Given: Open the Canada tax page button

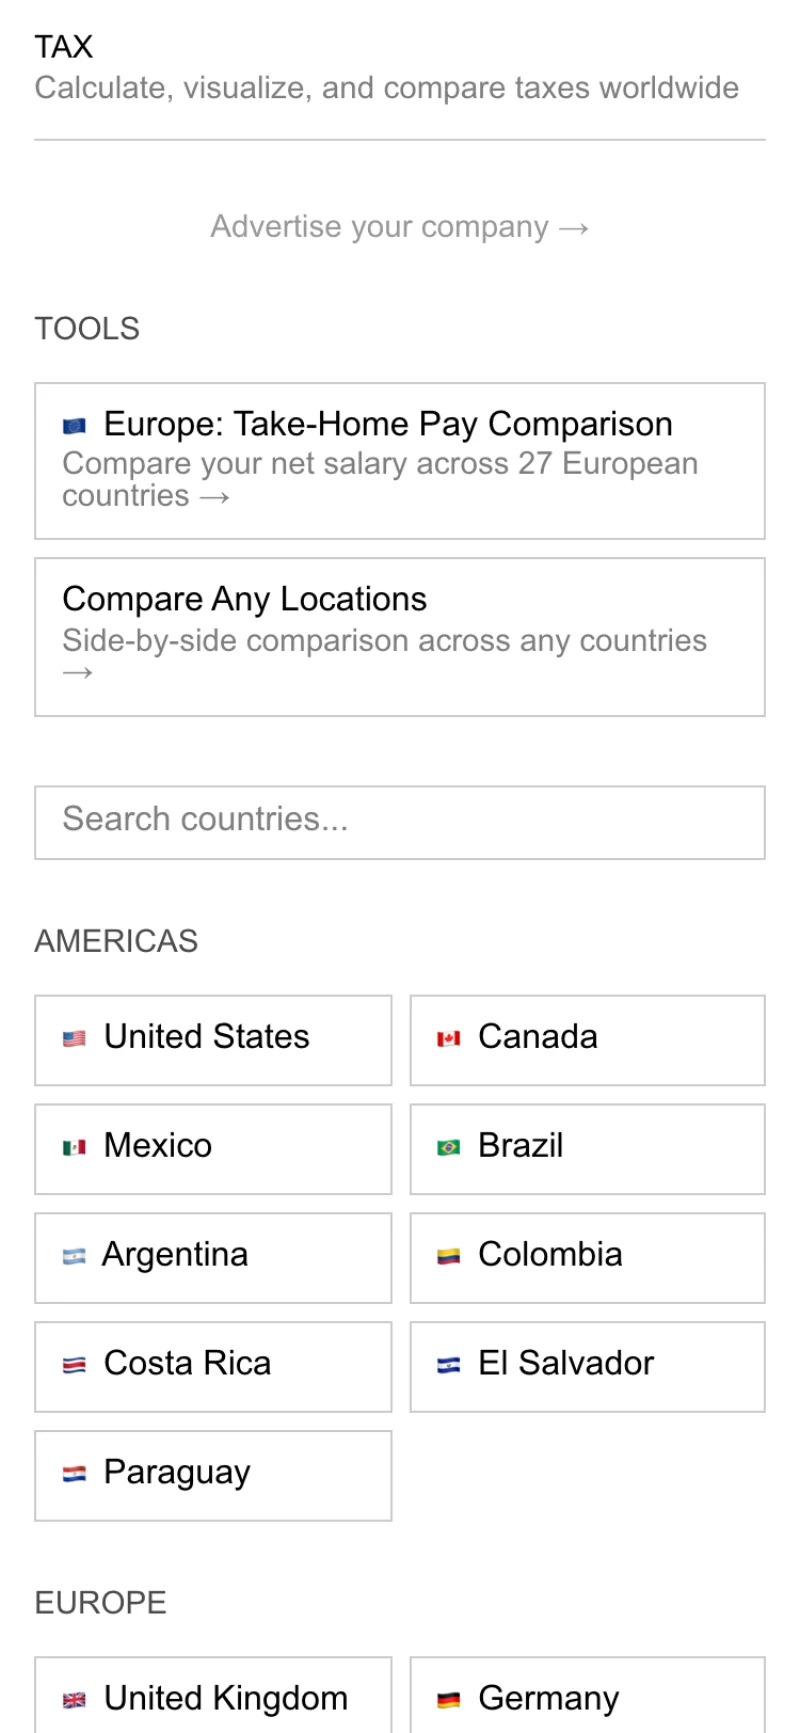Looking at the screenshot, I should pyautogui.click(x=588, y=1040).
